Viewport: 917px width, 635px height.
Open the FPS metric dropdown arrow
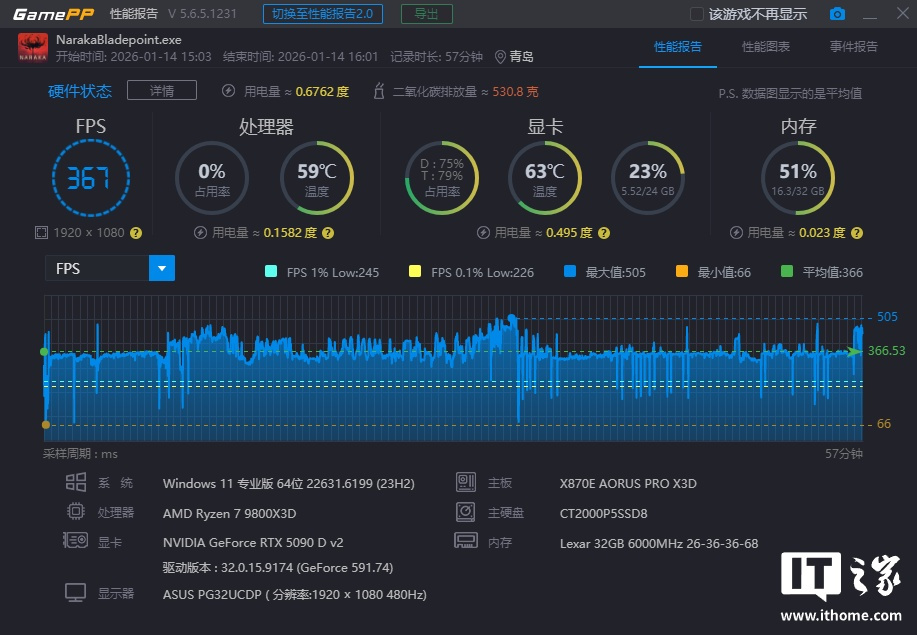(x=162, y=268)
